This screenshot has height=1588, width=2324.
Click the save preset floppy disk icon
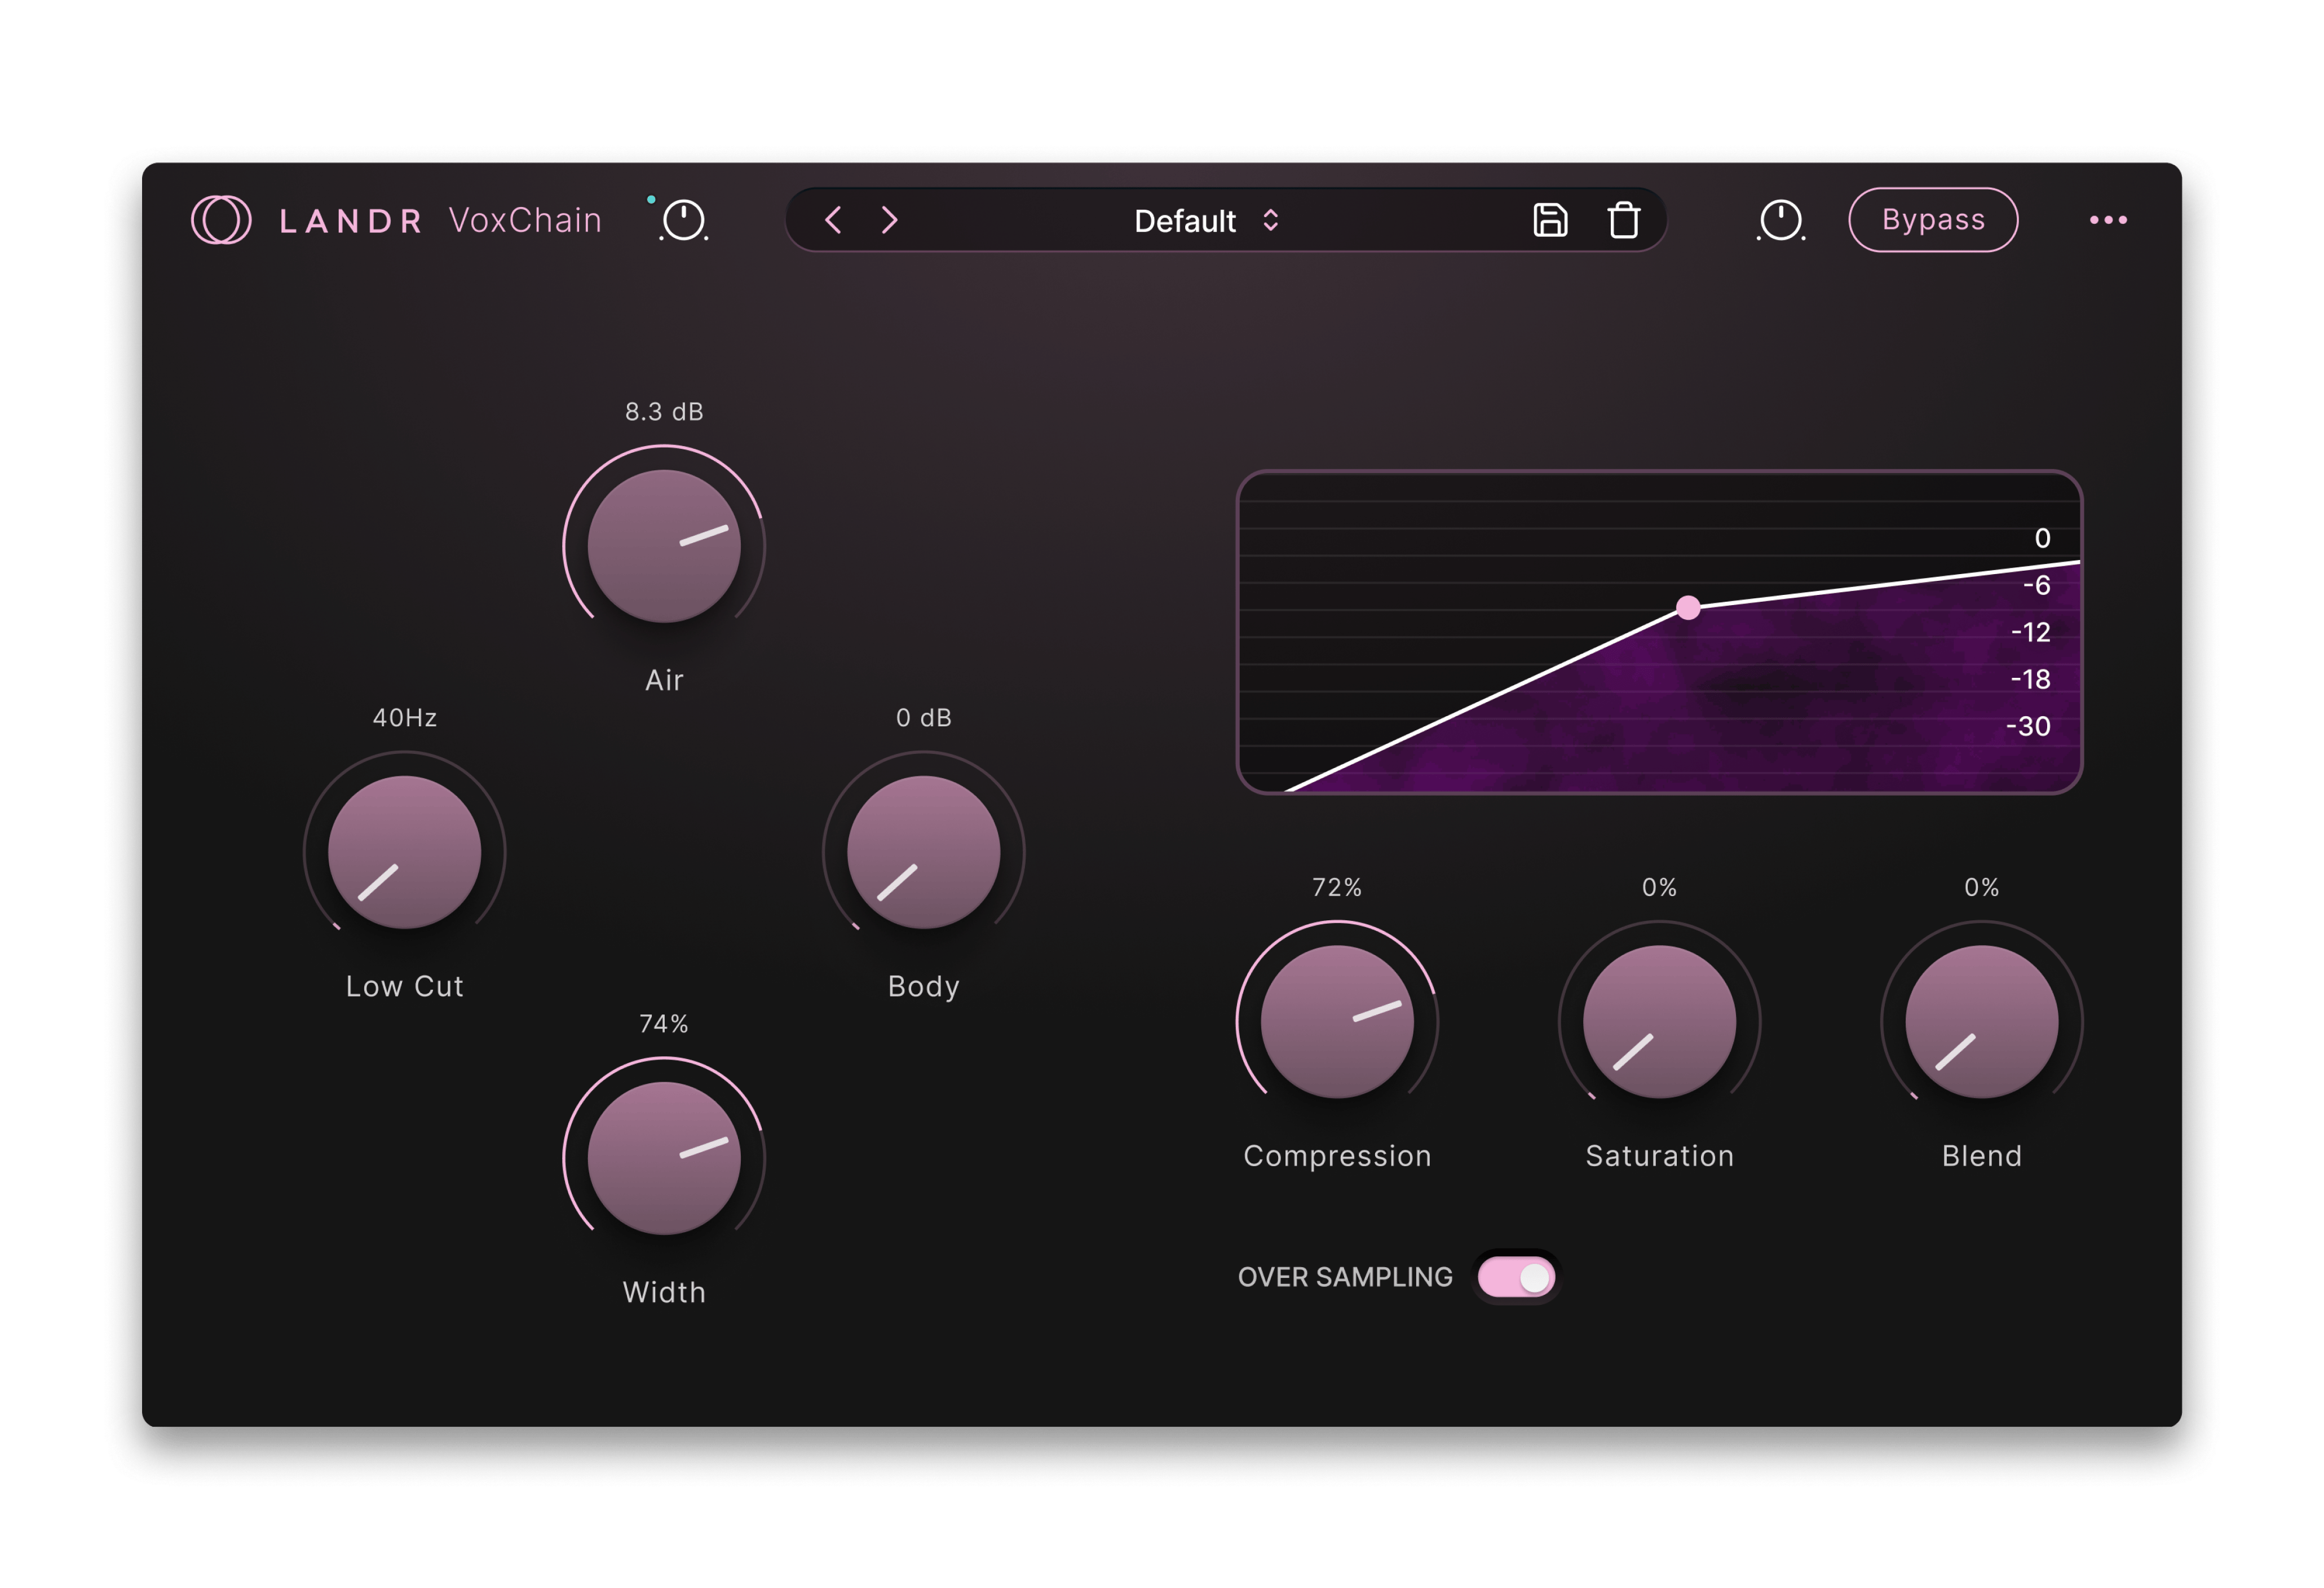coord(1551,220)
